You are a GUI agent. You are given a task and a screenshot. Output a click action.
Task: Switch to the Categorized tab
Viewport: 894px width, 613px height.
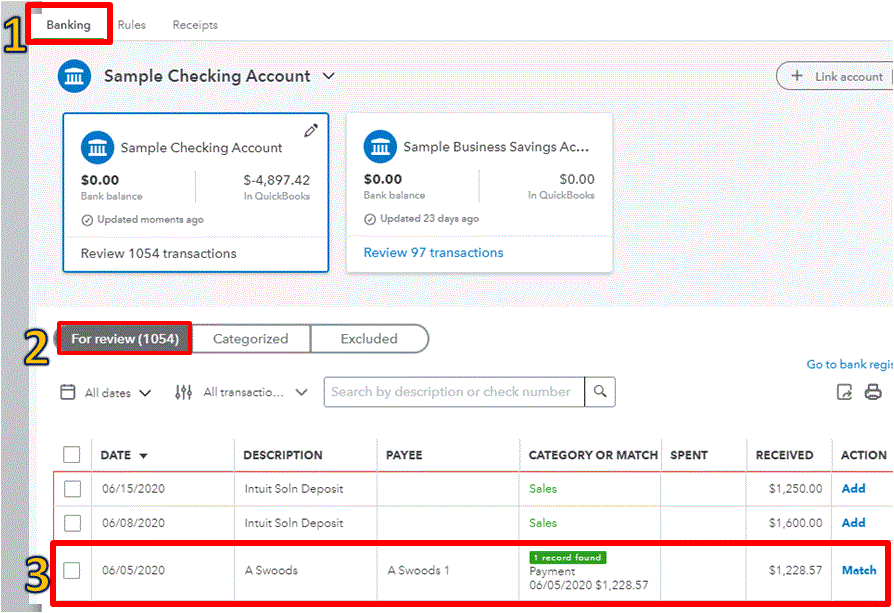pyautogui.click(x=251, y=339)
